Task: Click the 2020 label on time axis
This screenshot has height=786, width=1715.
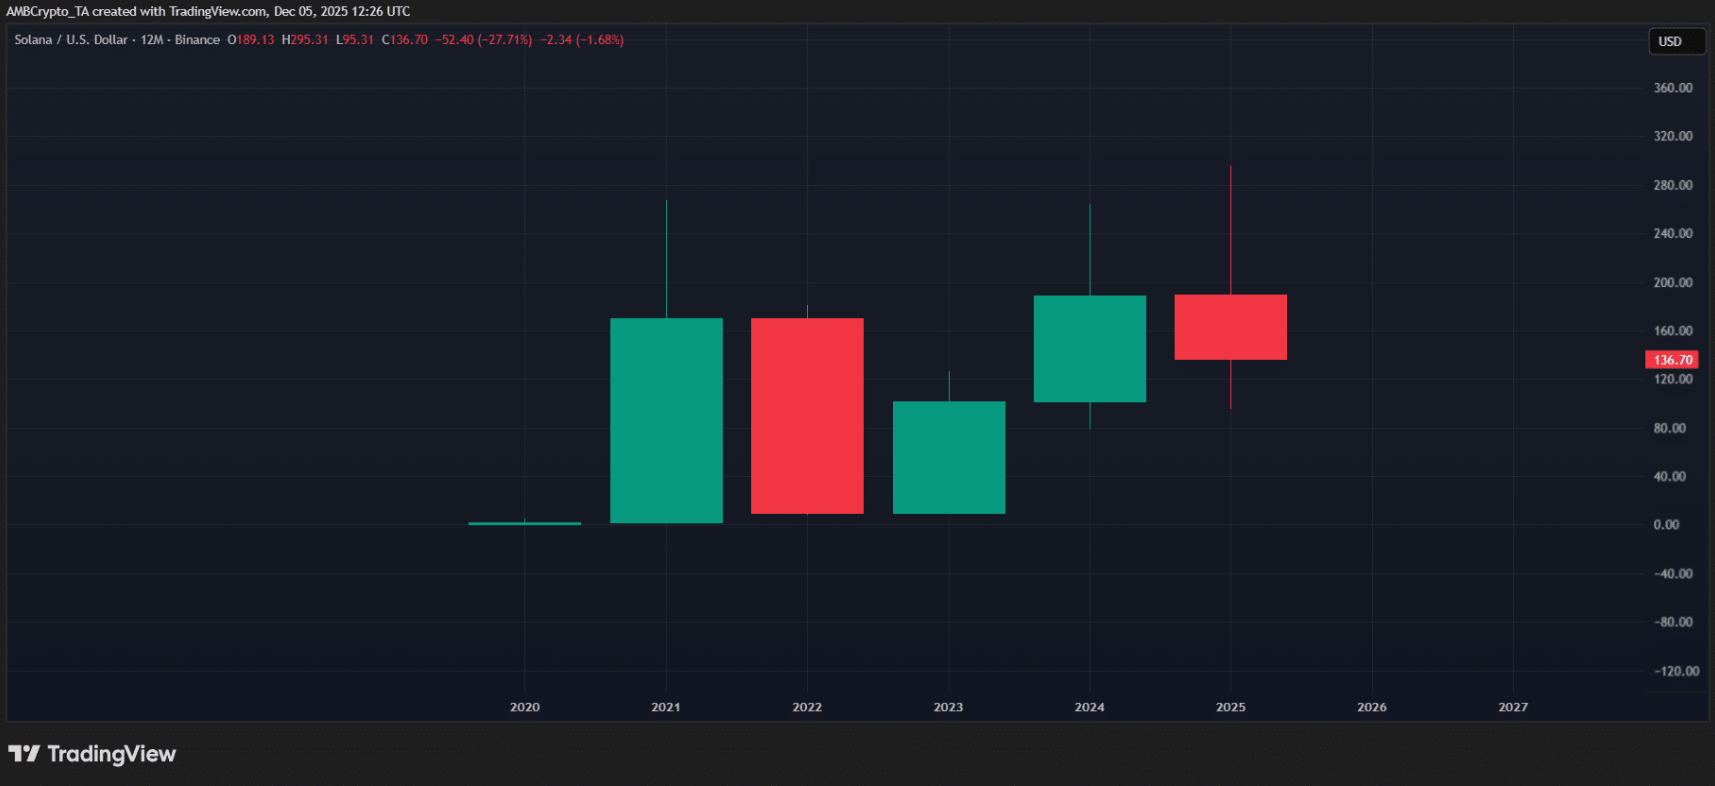Action: [524, 707]
